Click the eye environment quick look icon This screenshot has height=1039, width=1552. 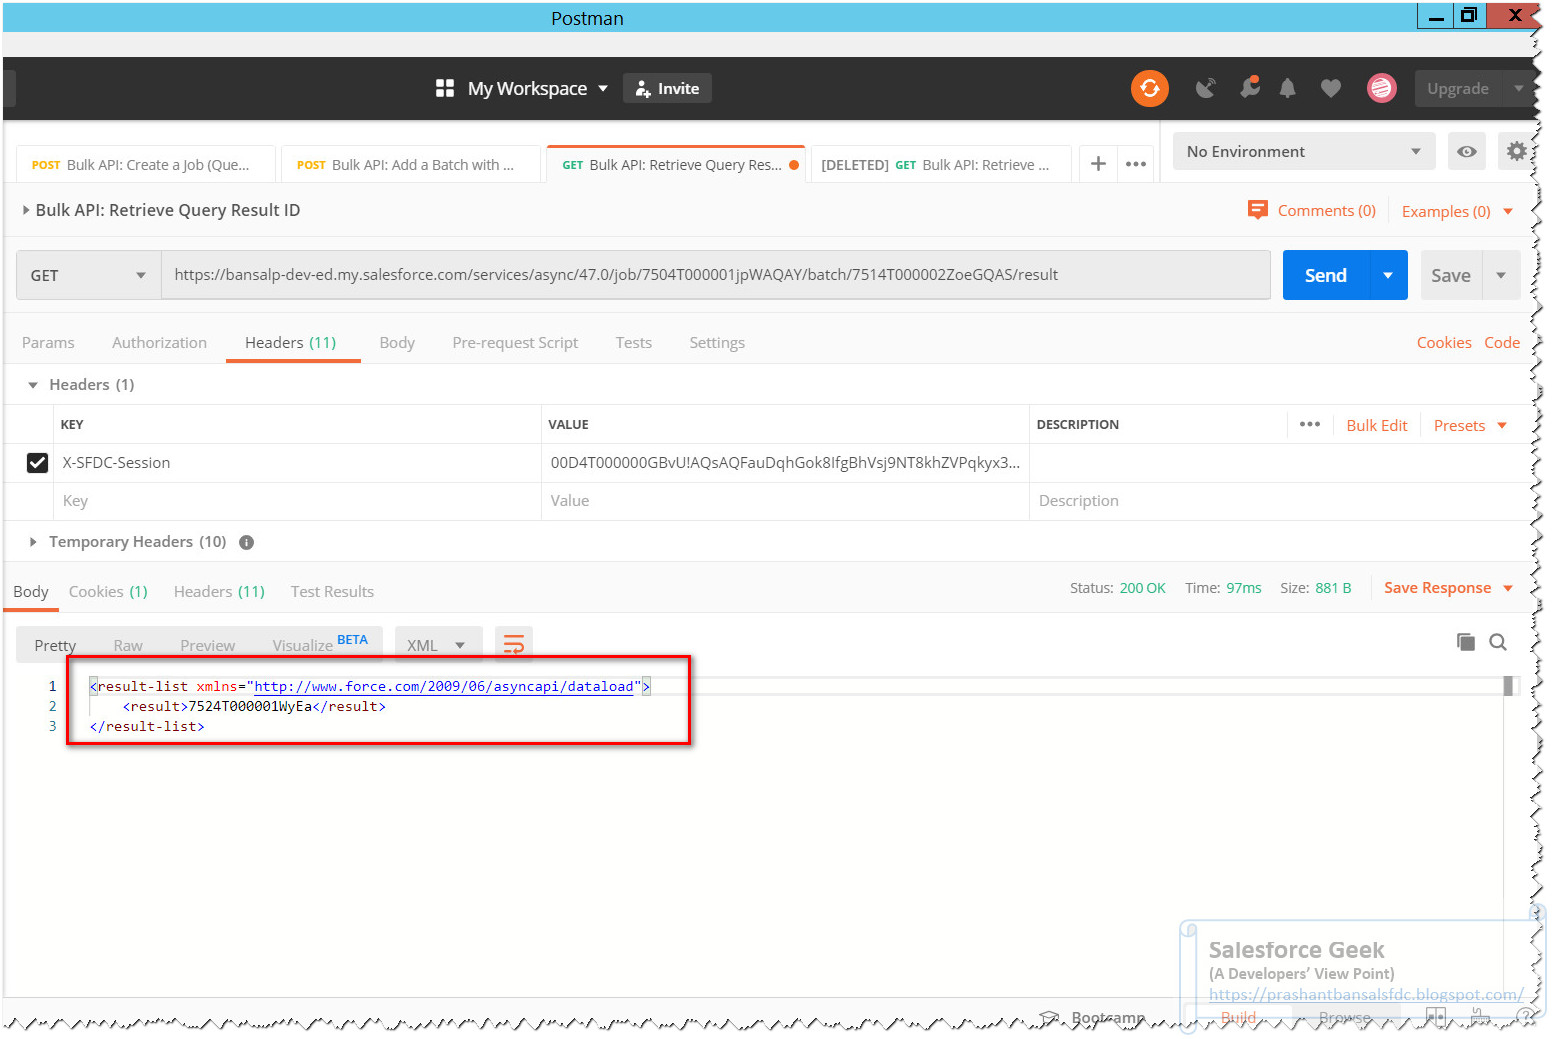[1466, 151]
